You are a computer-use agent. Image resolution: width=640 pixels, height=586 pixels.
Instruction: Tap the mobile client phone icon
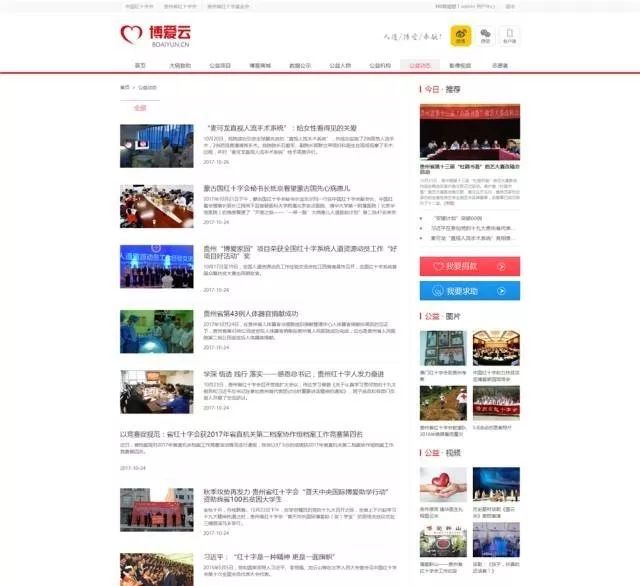509,37
